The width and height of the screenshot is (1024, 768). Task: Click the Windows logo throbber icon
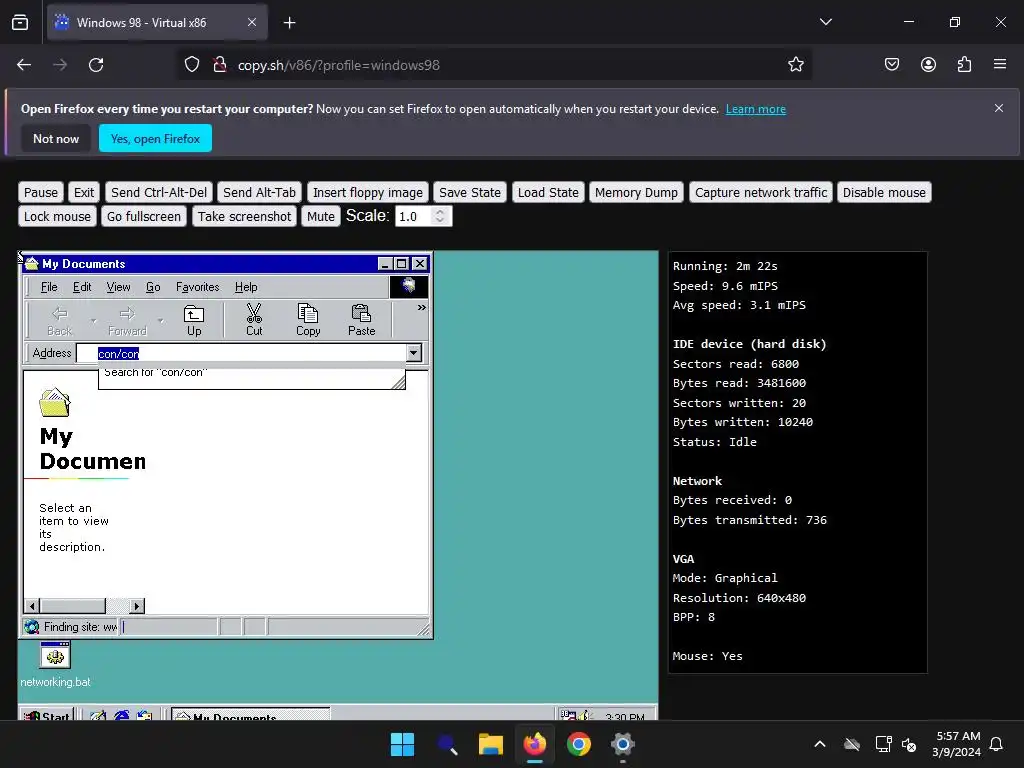(409, 286)
